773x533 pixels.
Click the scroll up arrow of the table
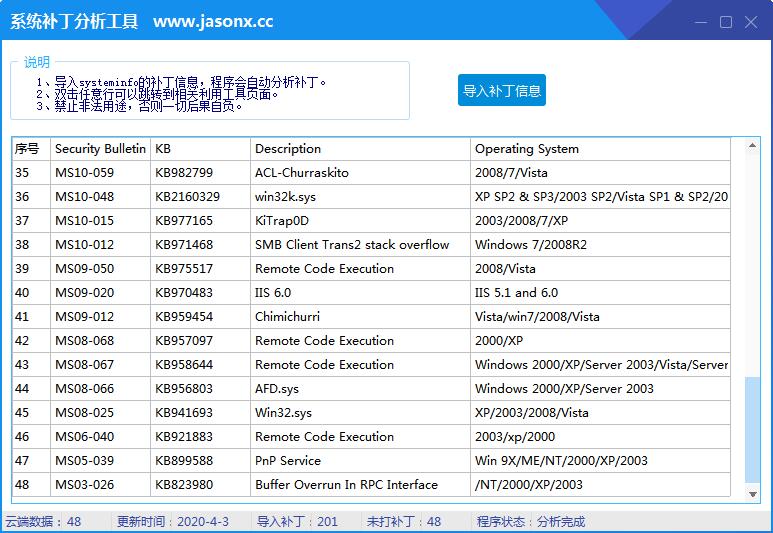753,145
